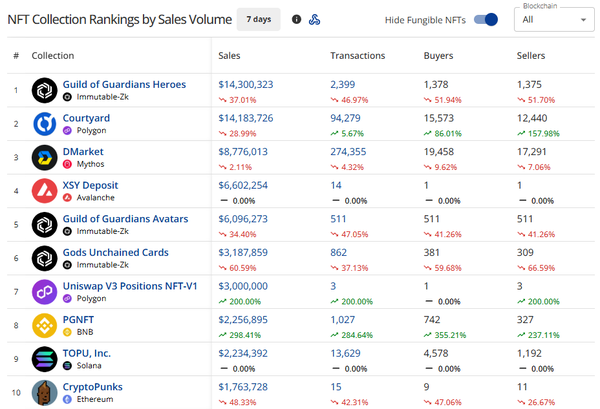Click the $8,776,013 sales value

(243, 152)
